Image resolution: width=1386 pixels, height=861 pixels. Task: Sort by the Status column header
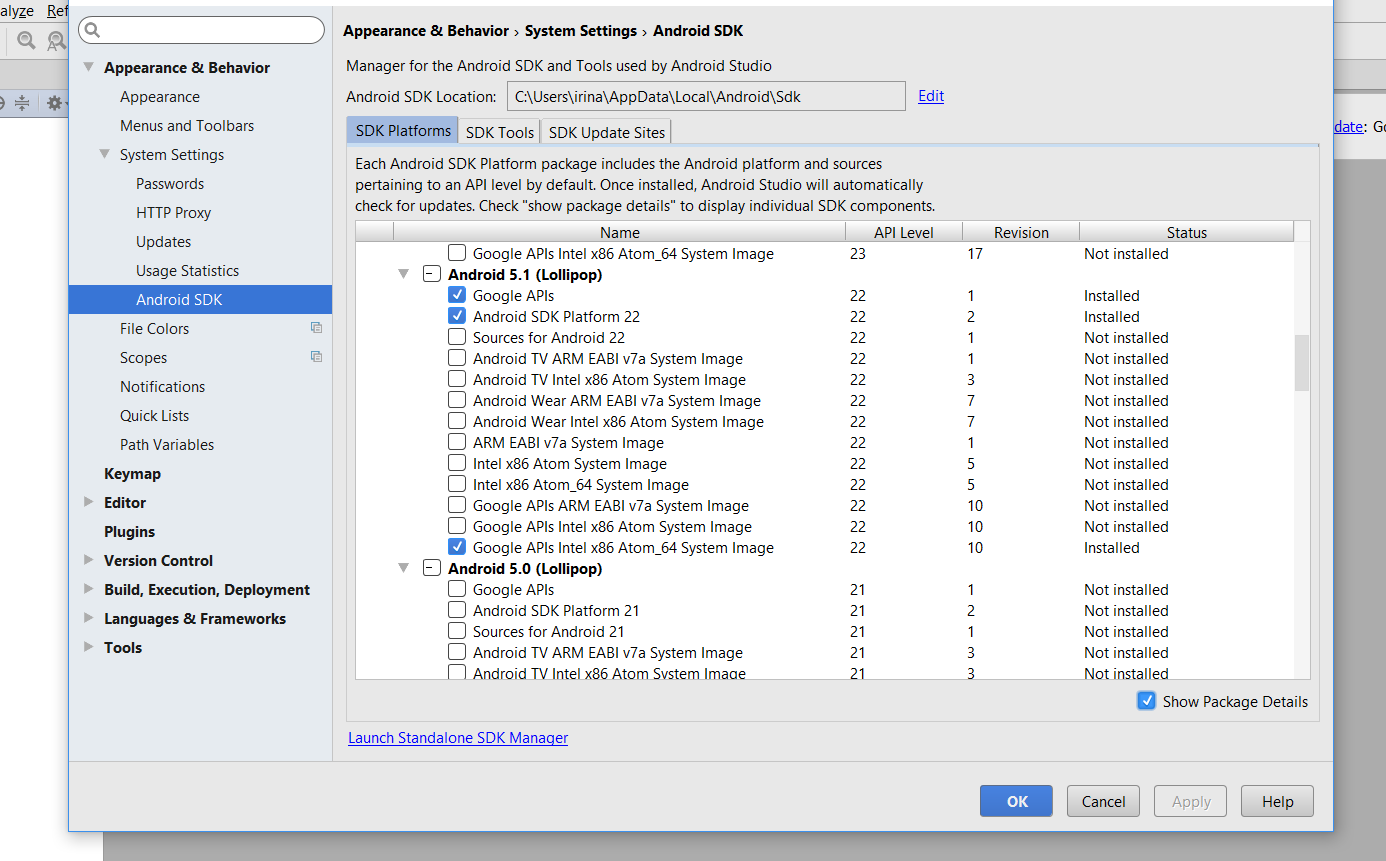pos(1187,232)
